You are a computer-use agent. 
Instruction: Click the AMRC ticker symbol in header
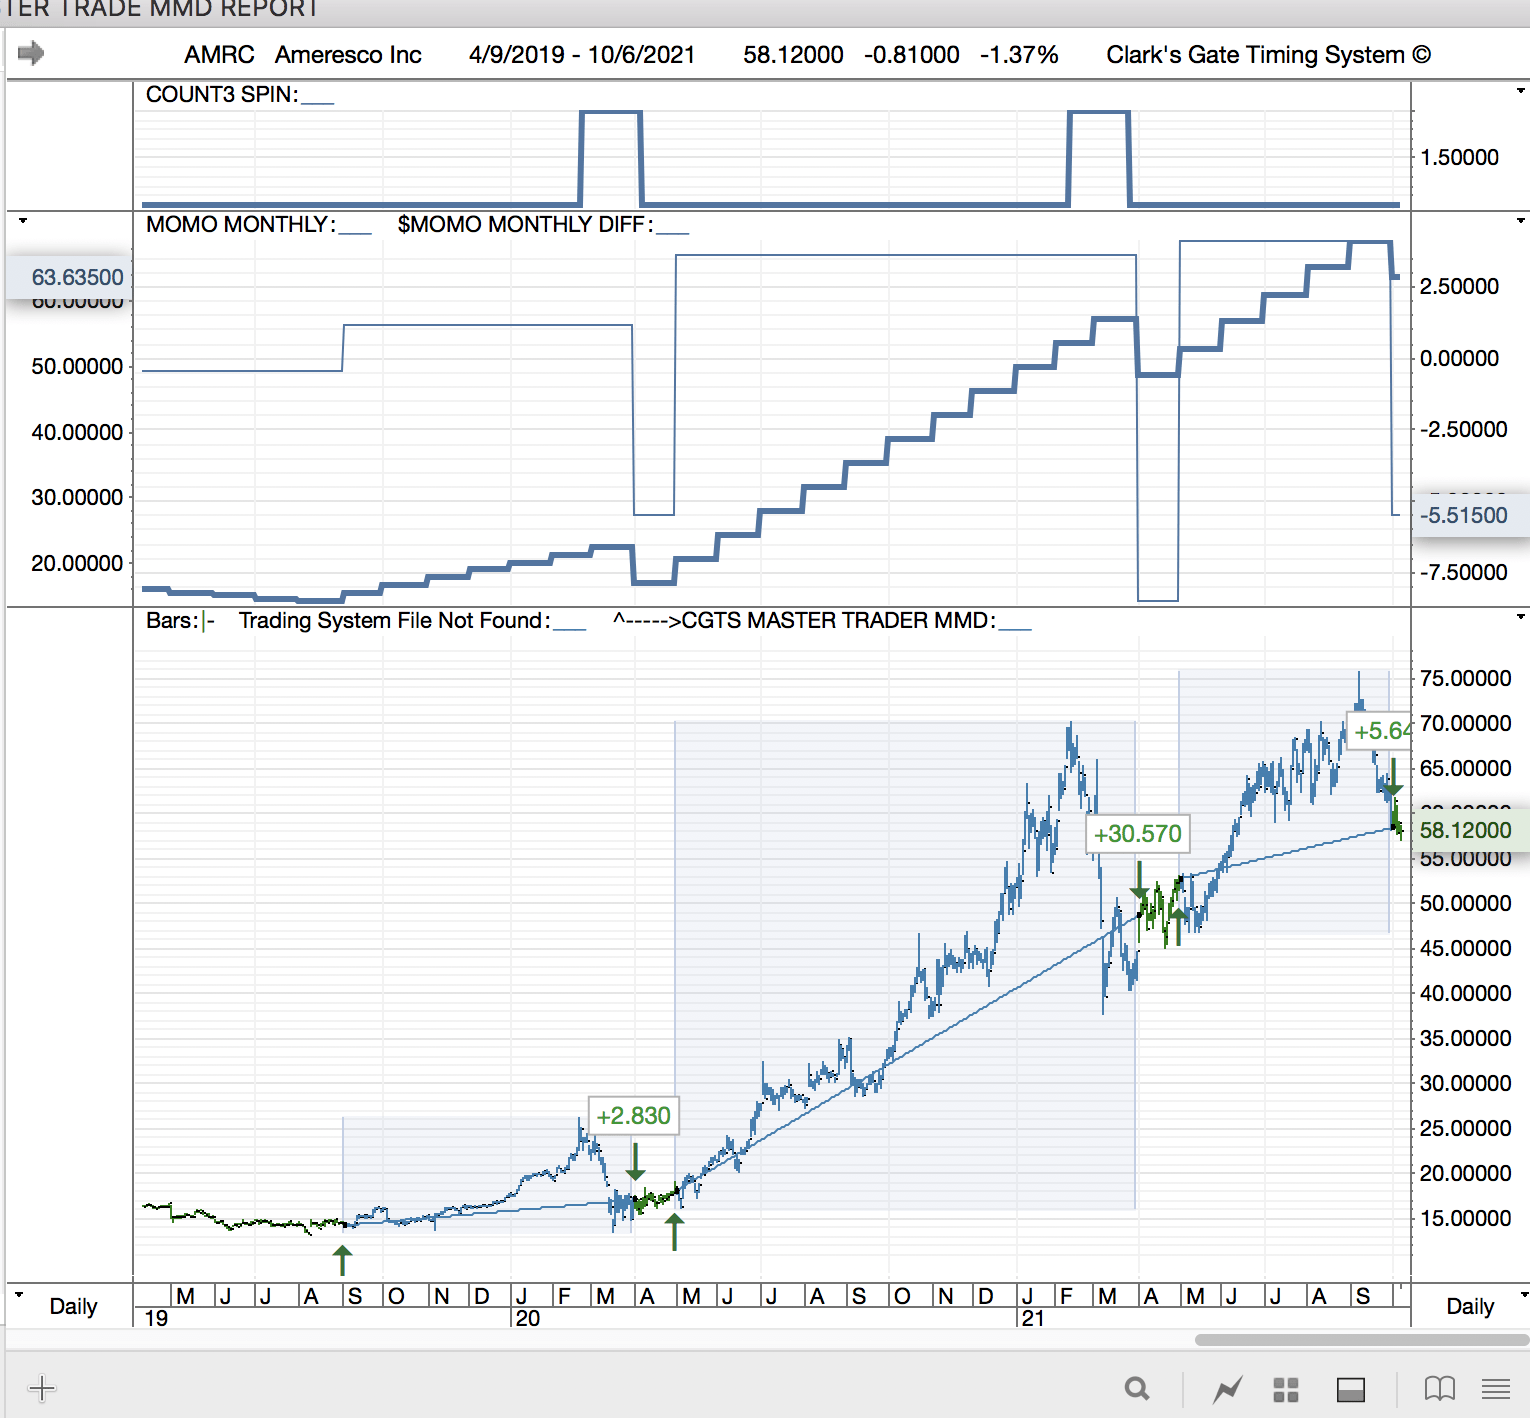pyautogui.click(x=219, y=55)
